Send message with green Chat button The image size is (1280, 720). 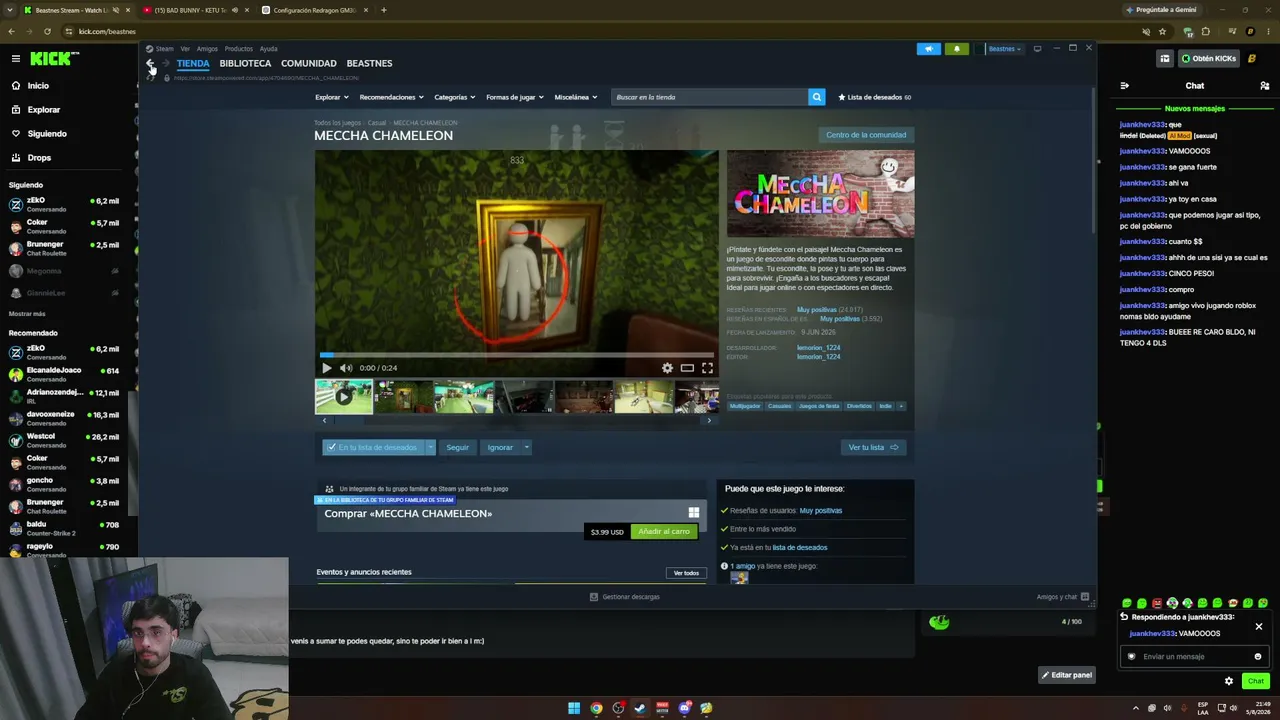pos(1256,681)
